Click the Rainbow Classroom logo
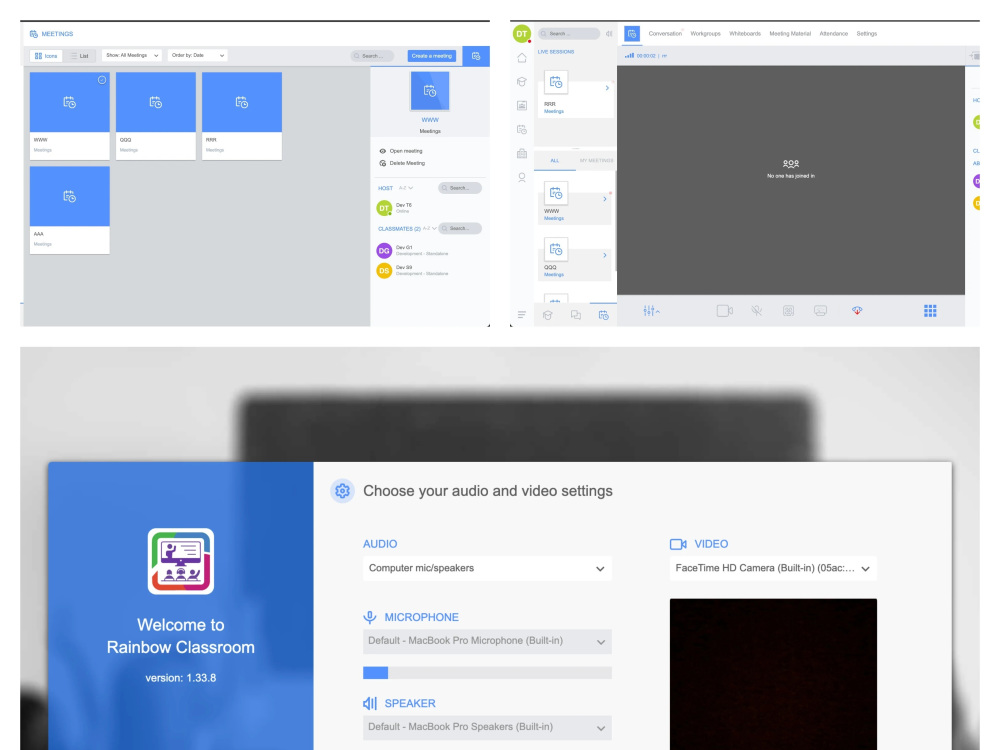The height and width of the screenshot is (750, 1000). point(180,561)
